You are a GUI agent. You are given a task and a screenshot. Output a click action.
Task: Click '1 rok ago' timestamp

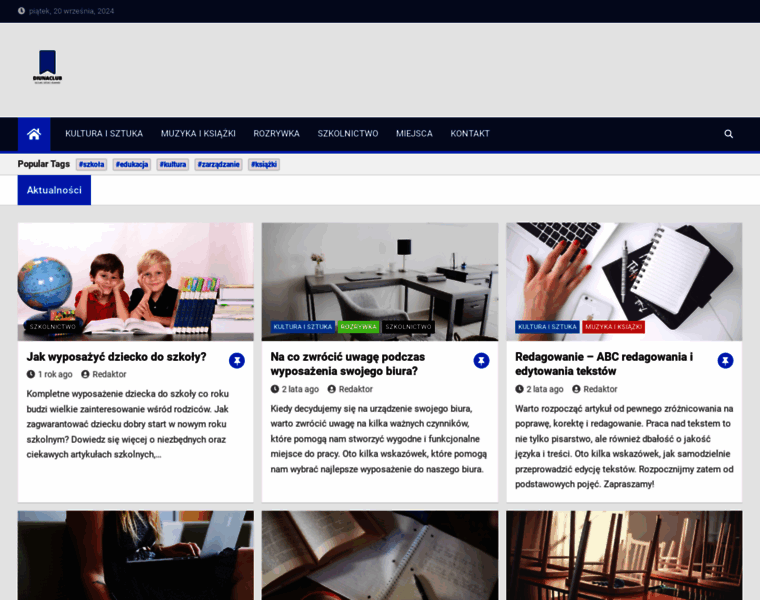pos(55,374)
